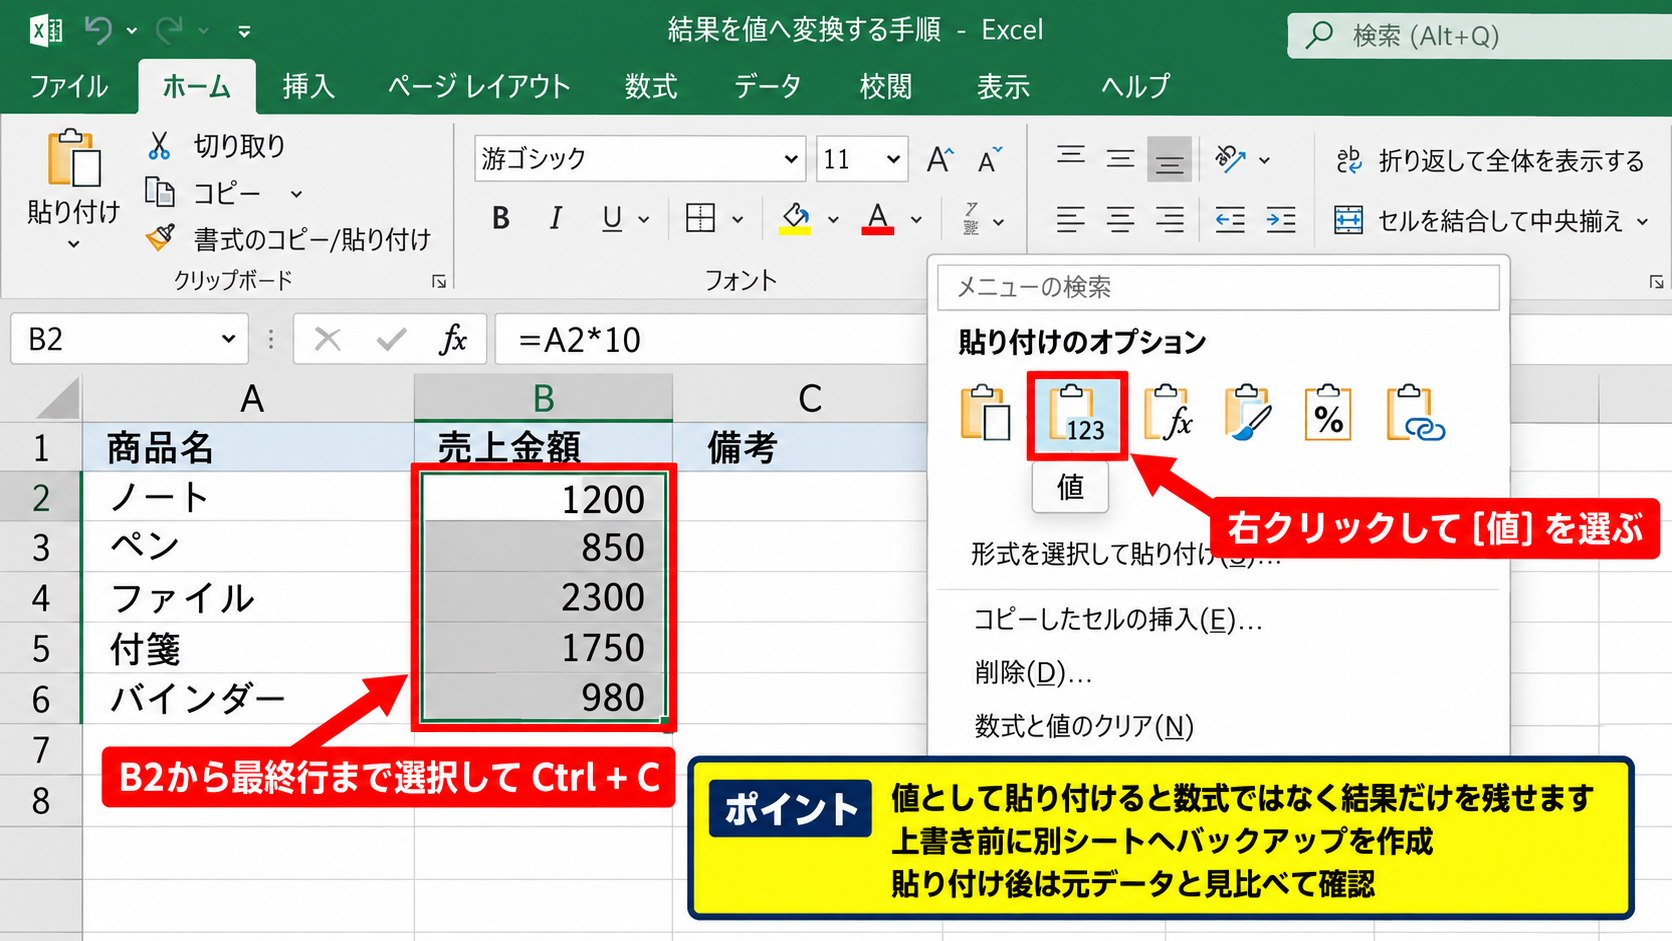The height and width of the screenshot is (941, 1672).
Task: Click the Cut (切り取り) scissors icon
Action: [159, 146]
